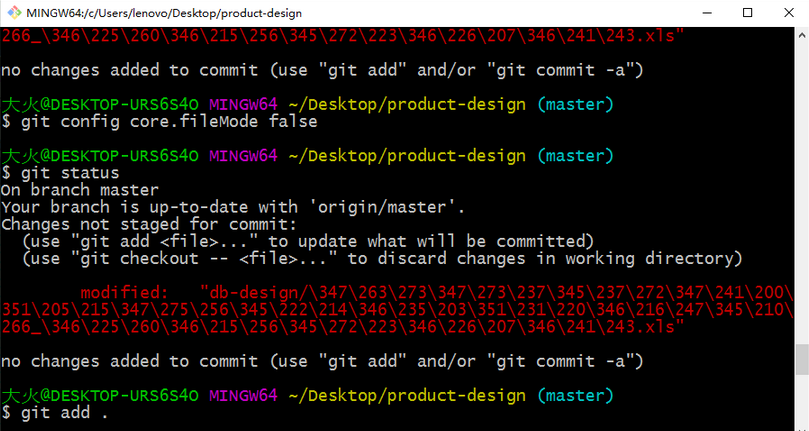Click the purple MINGW64 label in the middle prompt

pyautogui.click(x=243, y=155)
